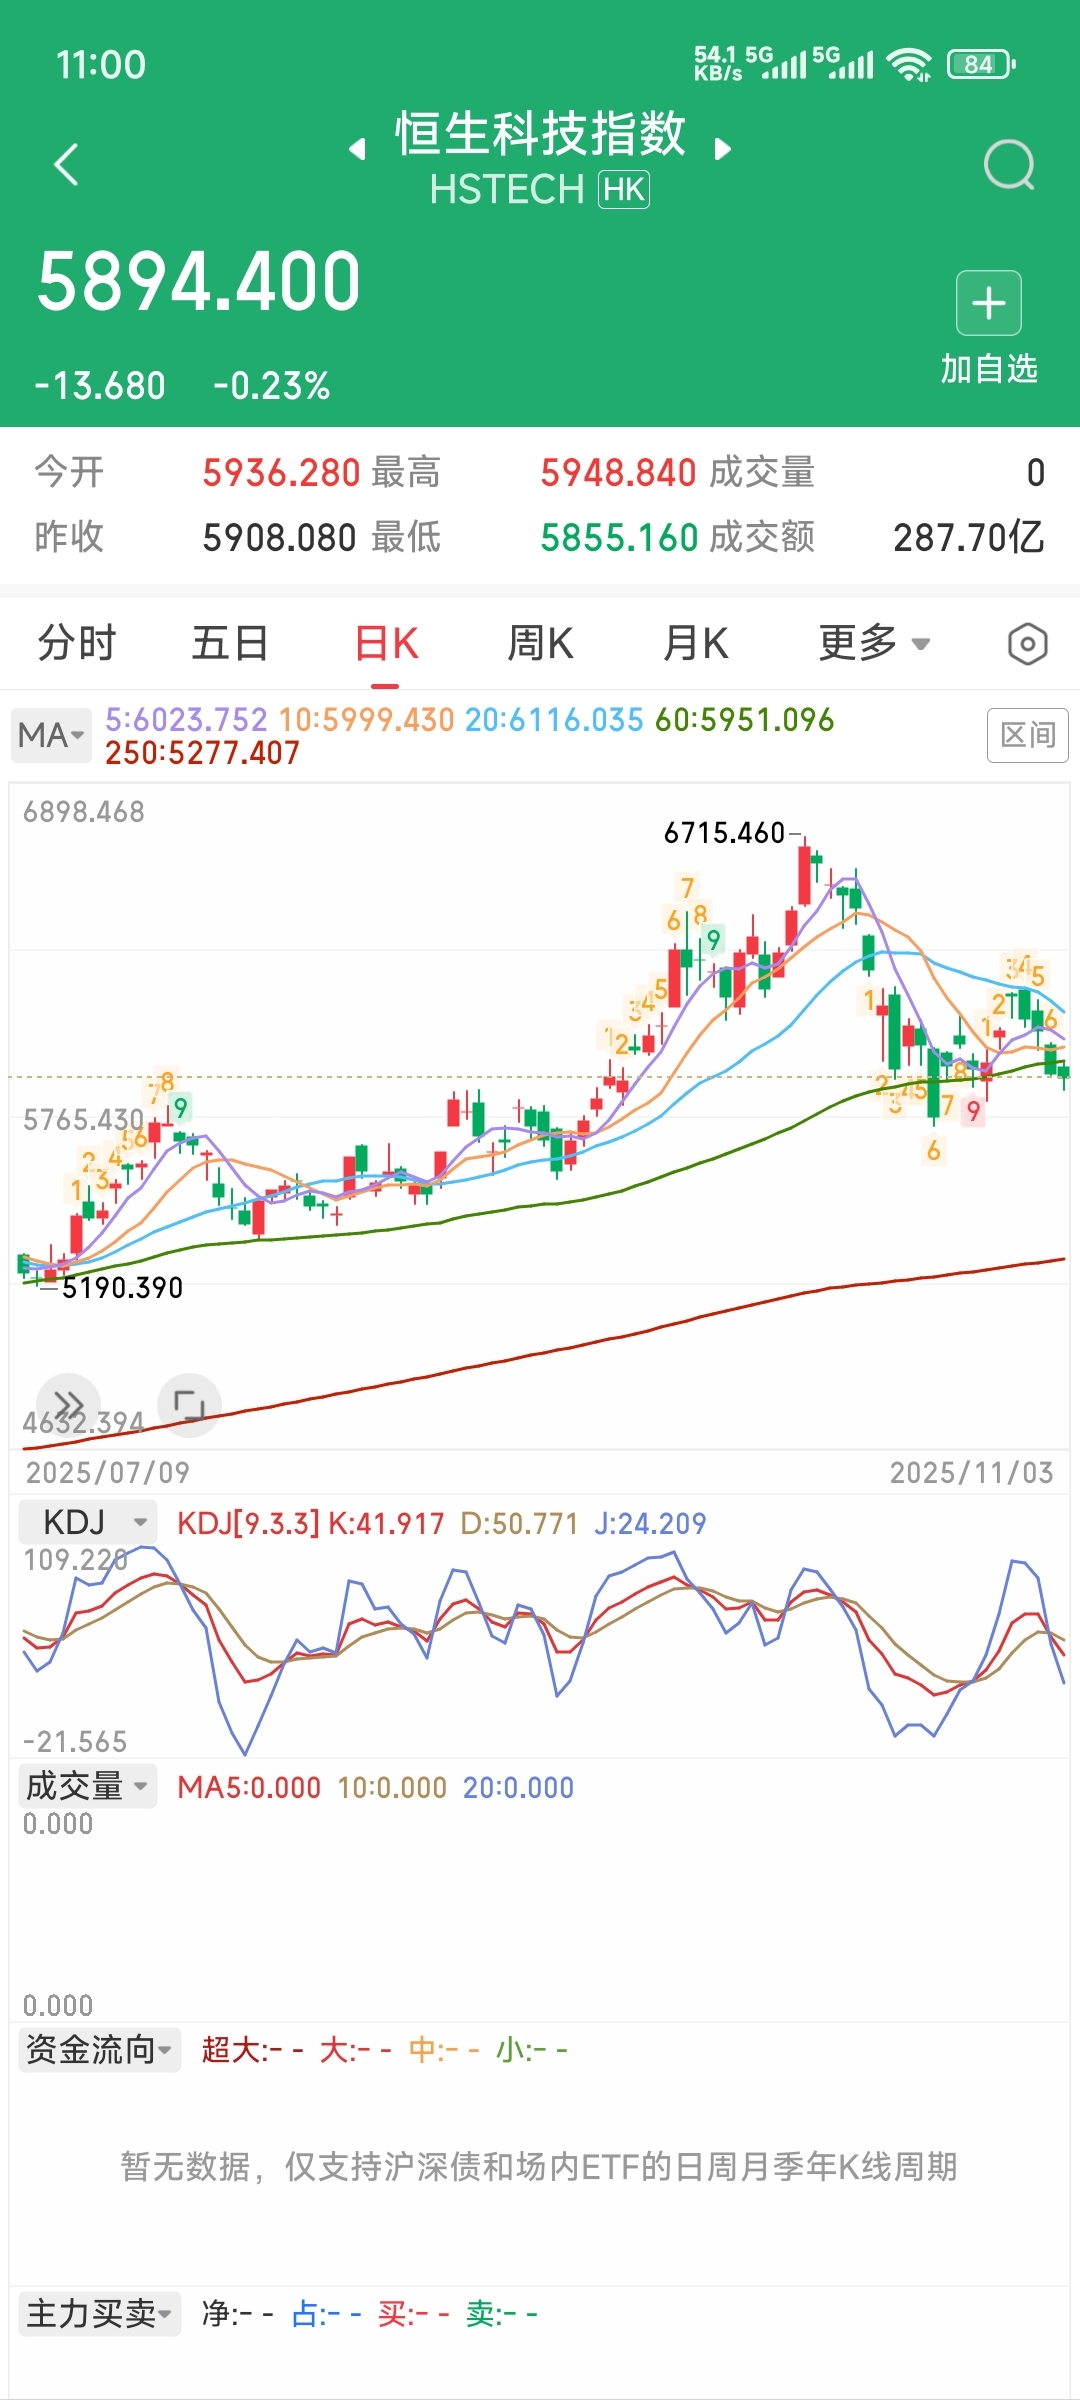Tap the Wi-Fi status icon

(x=909, y=65)
